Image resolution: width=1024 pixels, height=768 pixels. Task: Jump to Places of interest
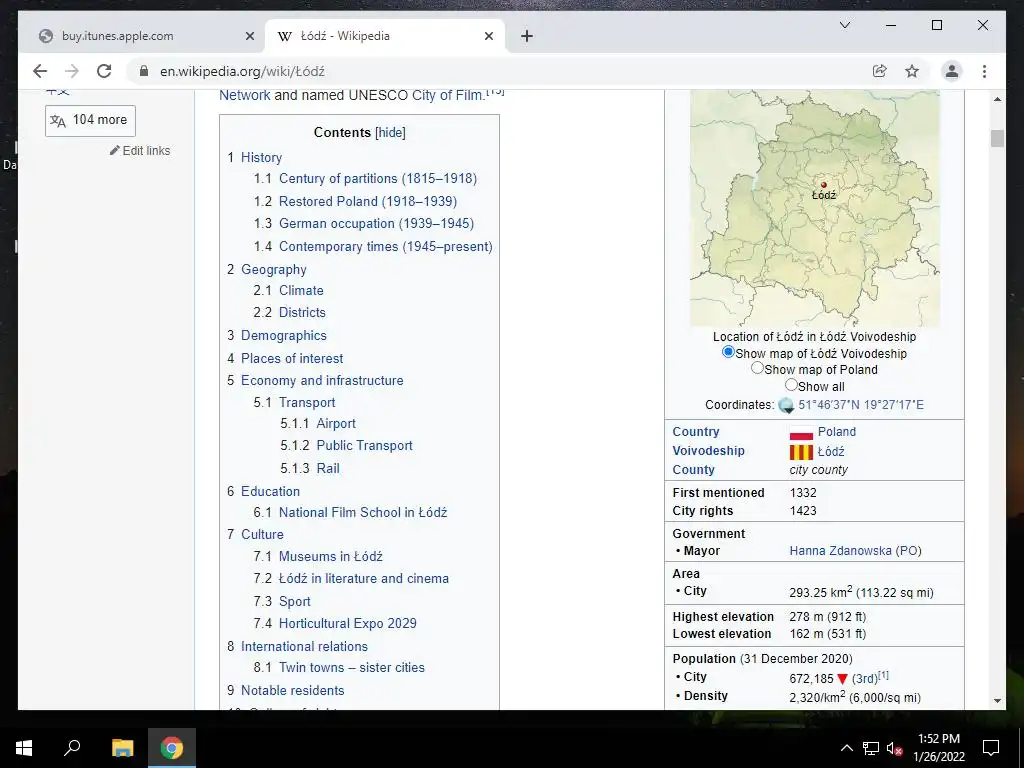[292, 359]
